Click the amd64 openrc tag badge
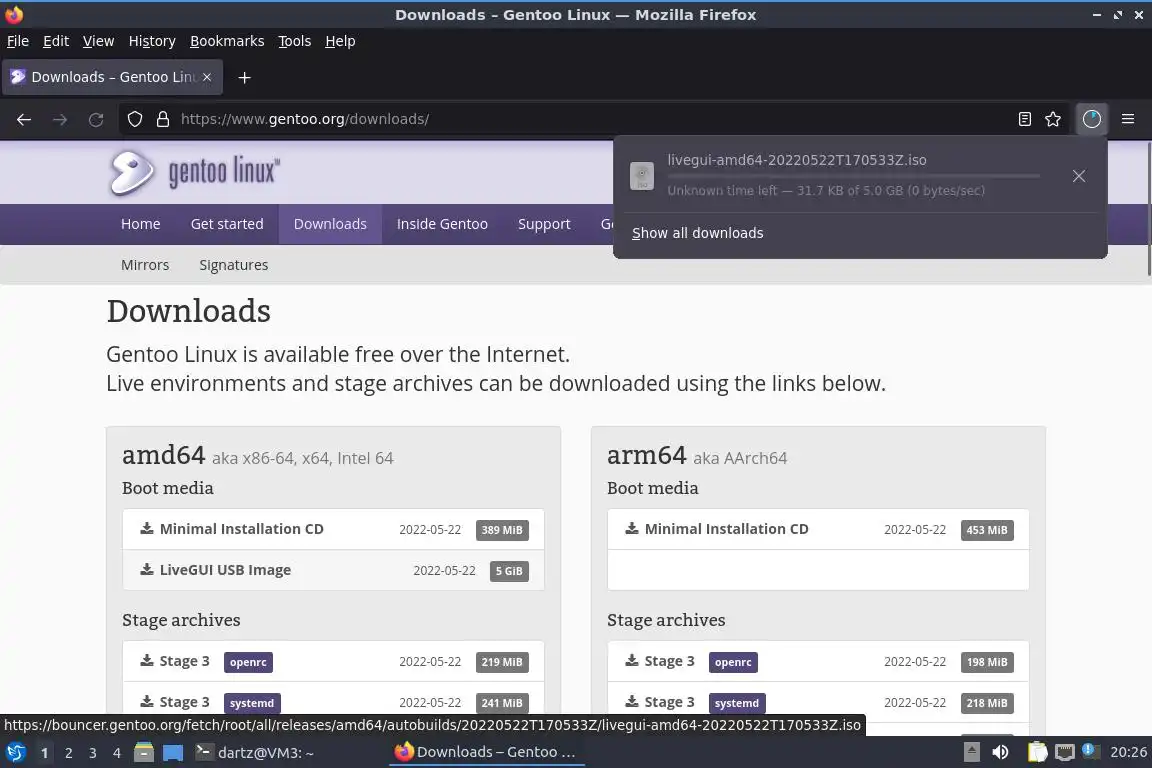This screenshot has width=1152, height=768. coord(248,662)
